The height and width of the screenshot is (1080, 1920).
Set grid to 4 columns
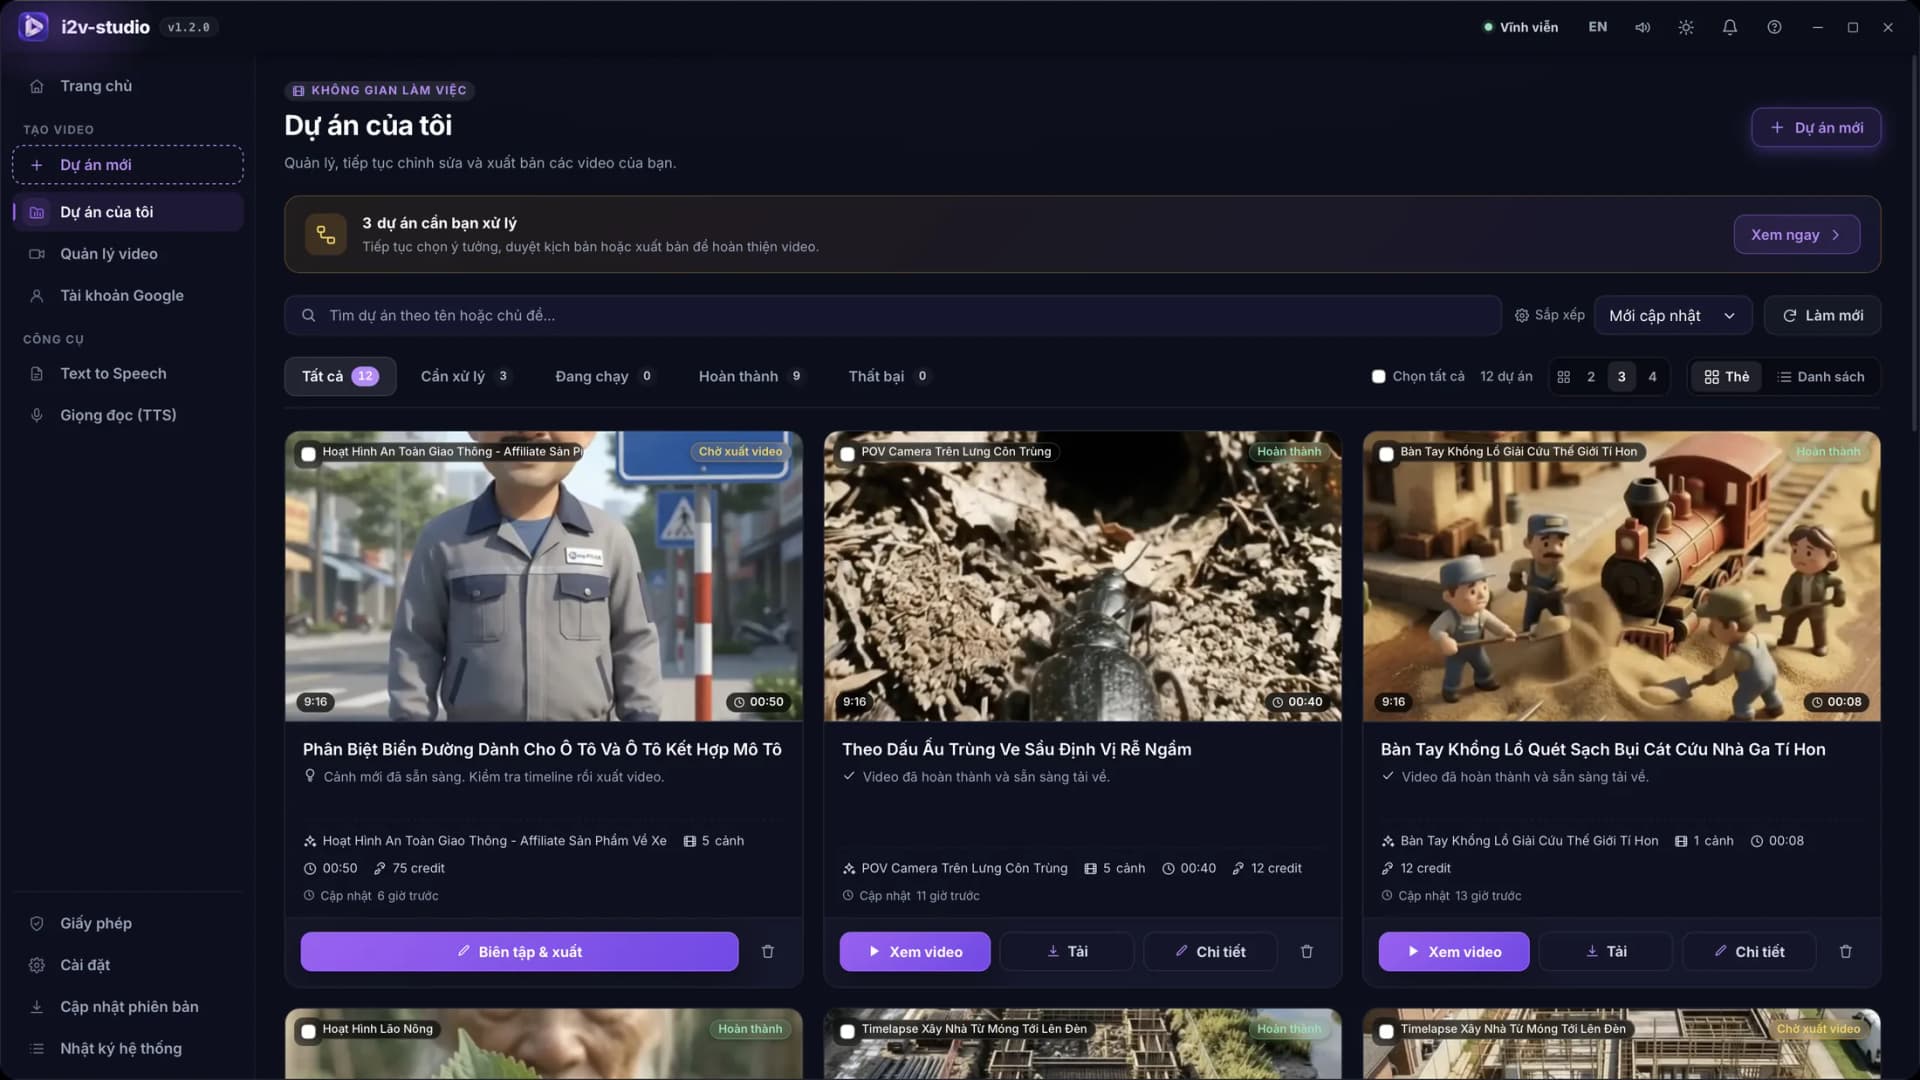coord(1652,377)
